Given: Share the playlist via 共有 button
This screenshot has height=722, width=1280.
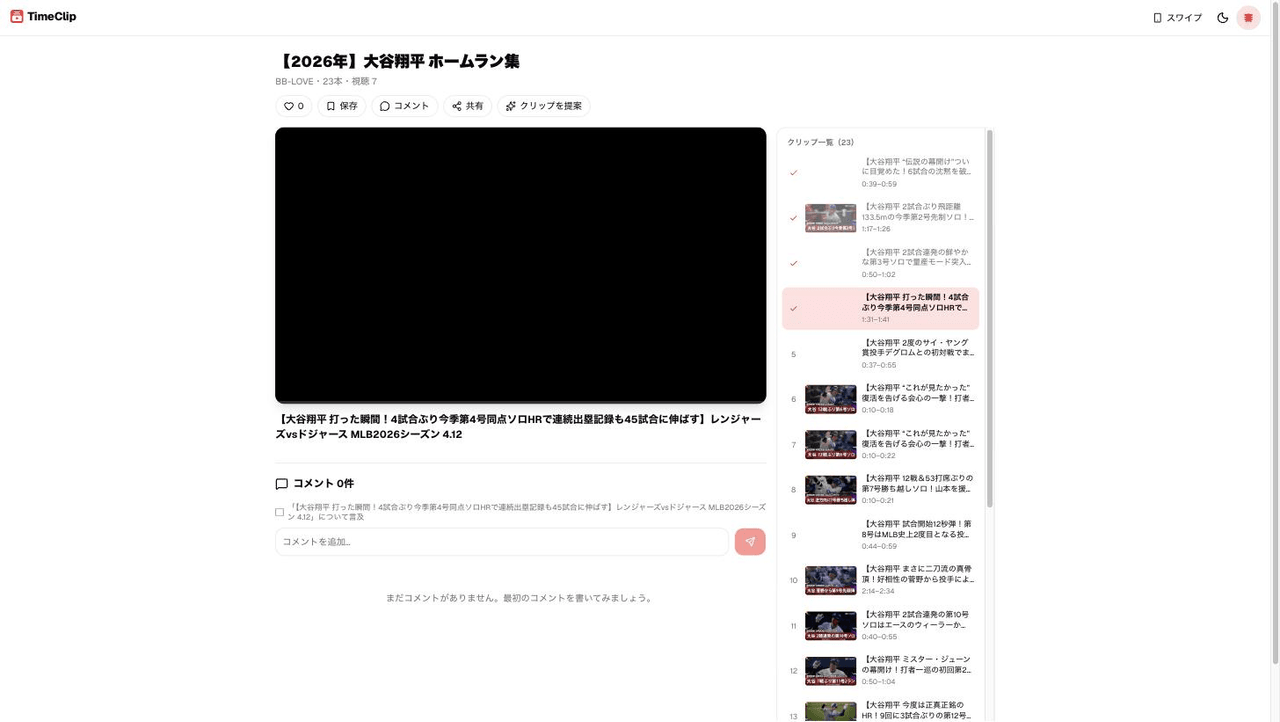Looking at the screenshot, I should (x=468, y=106).
